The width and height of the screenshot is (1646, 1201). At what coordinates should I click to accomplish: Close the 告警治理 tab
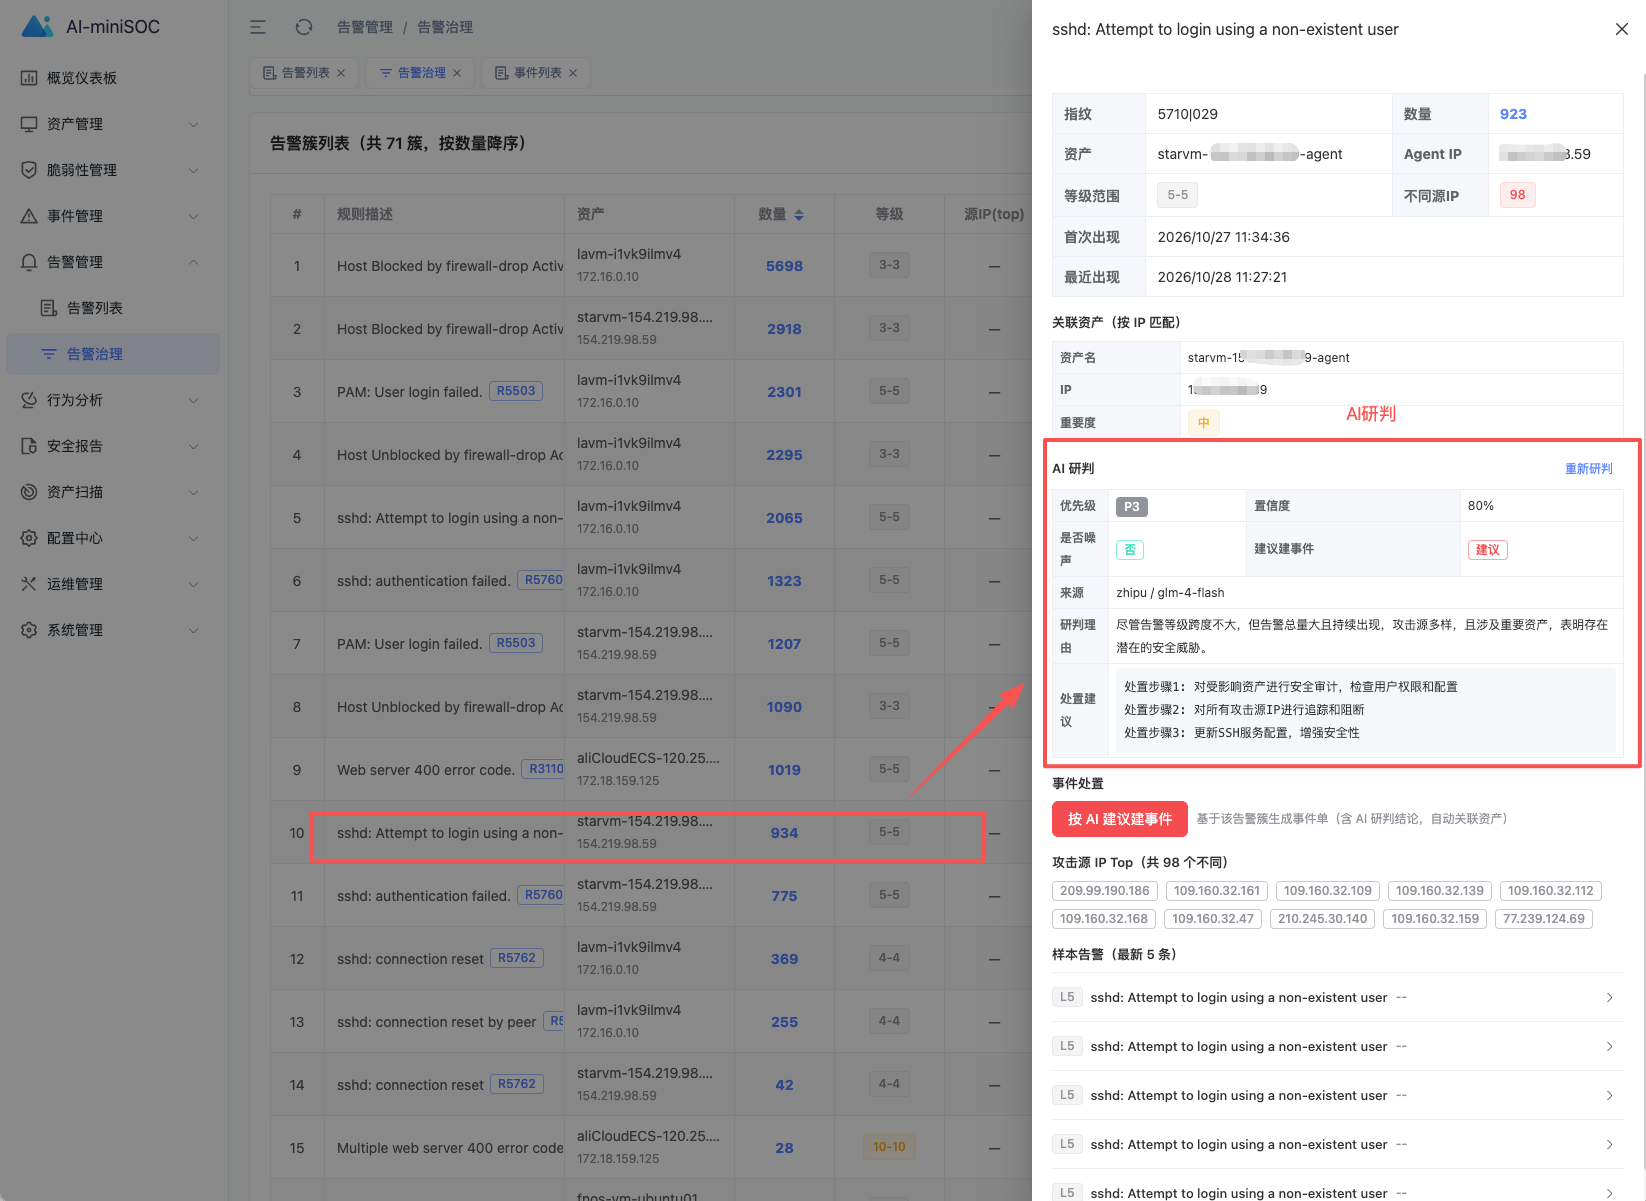tap(457, 73)
